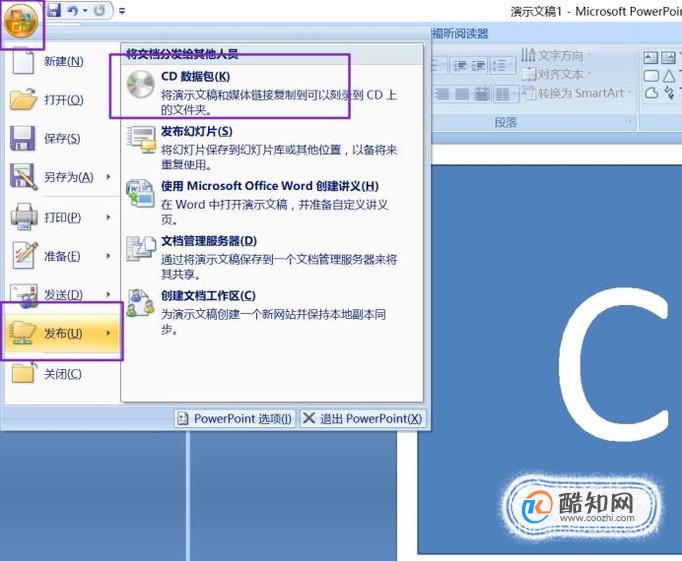The width and height of the screenshot is (682, 561).
Task: Click decrease indent icon in ribbon
Action: click(459, 66)
